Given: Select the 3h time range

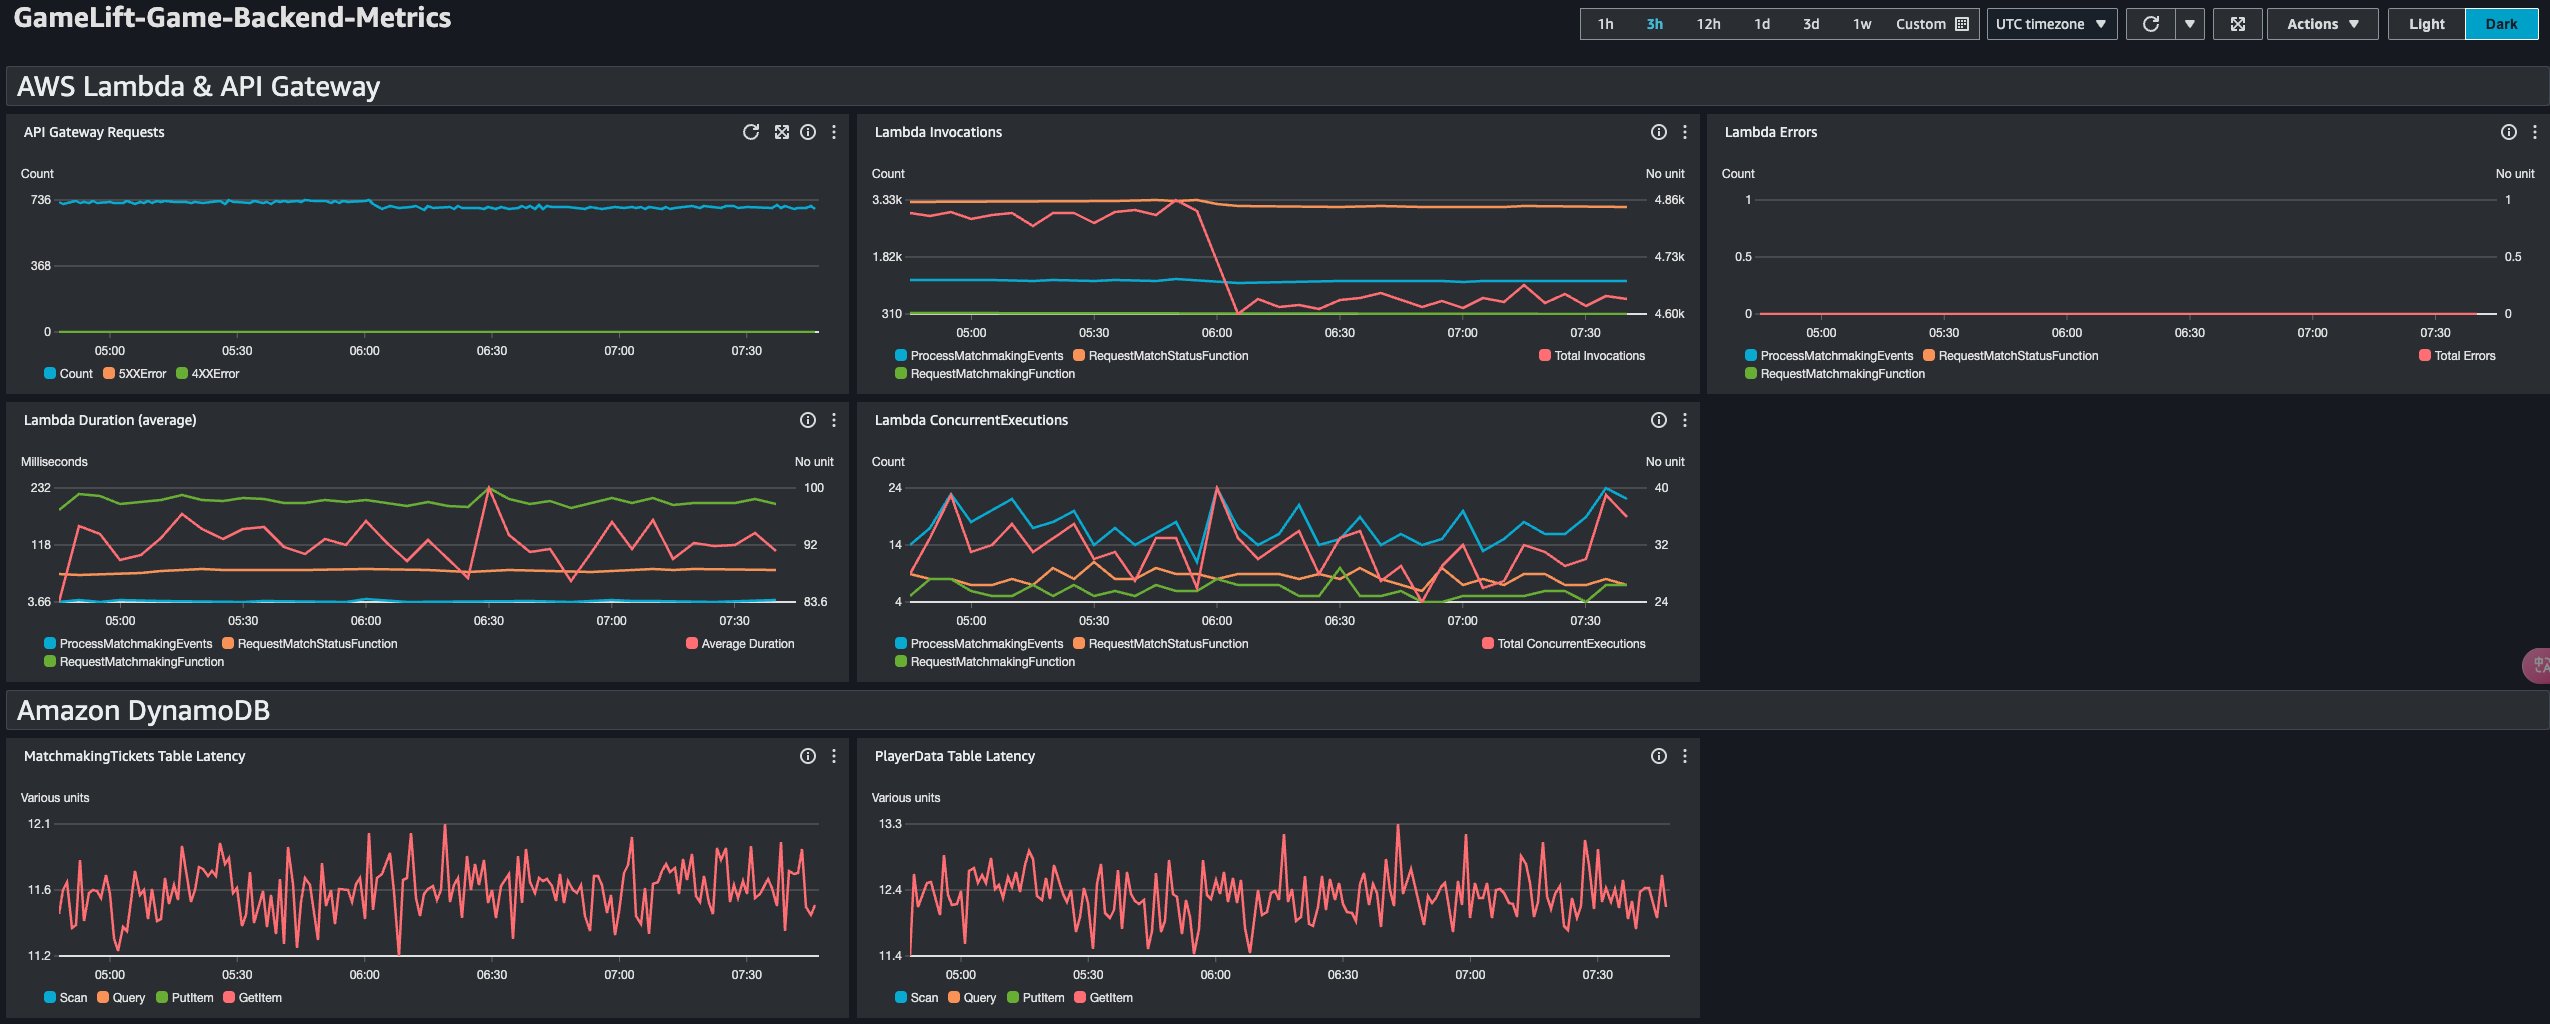Looking at the screenshot, I should tap(1655, 24).
